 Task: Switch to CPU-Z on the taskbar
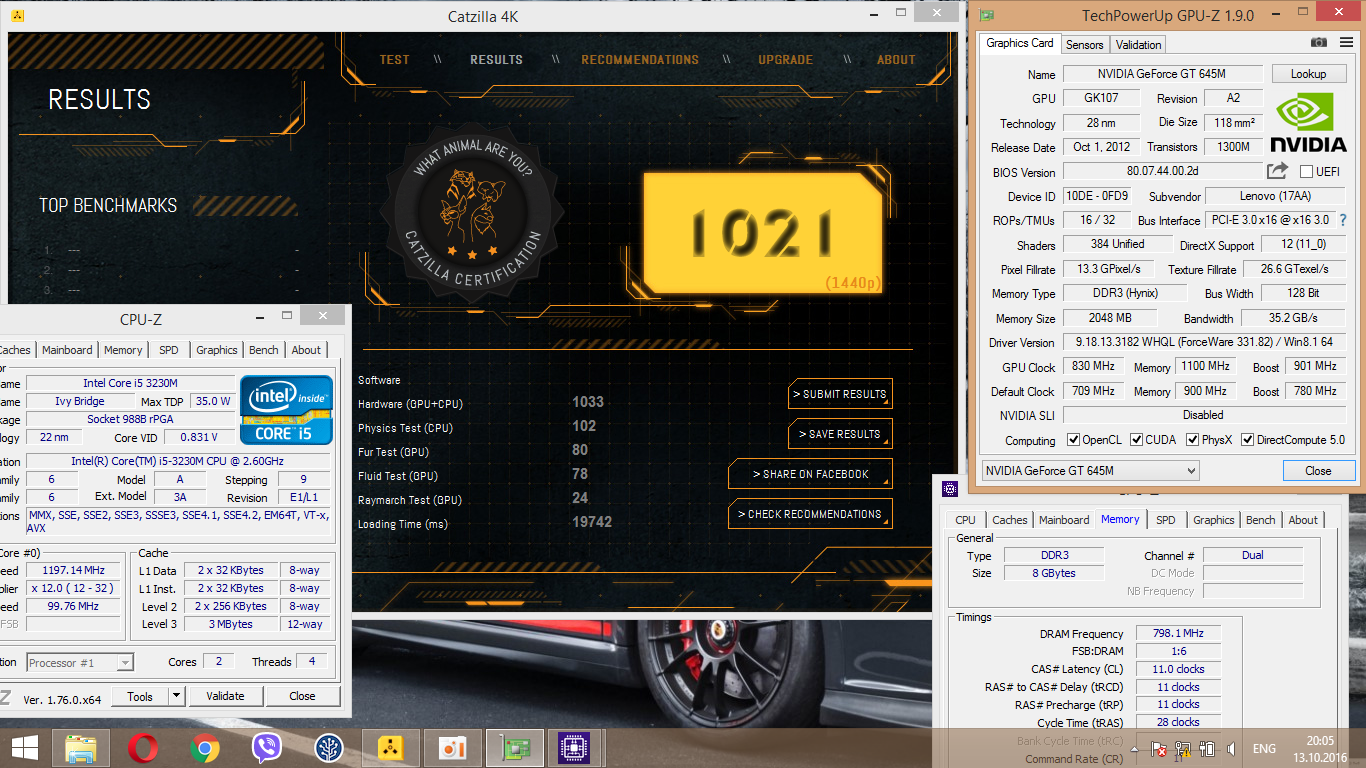pyautogui.click(x=575, y=748)
